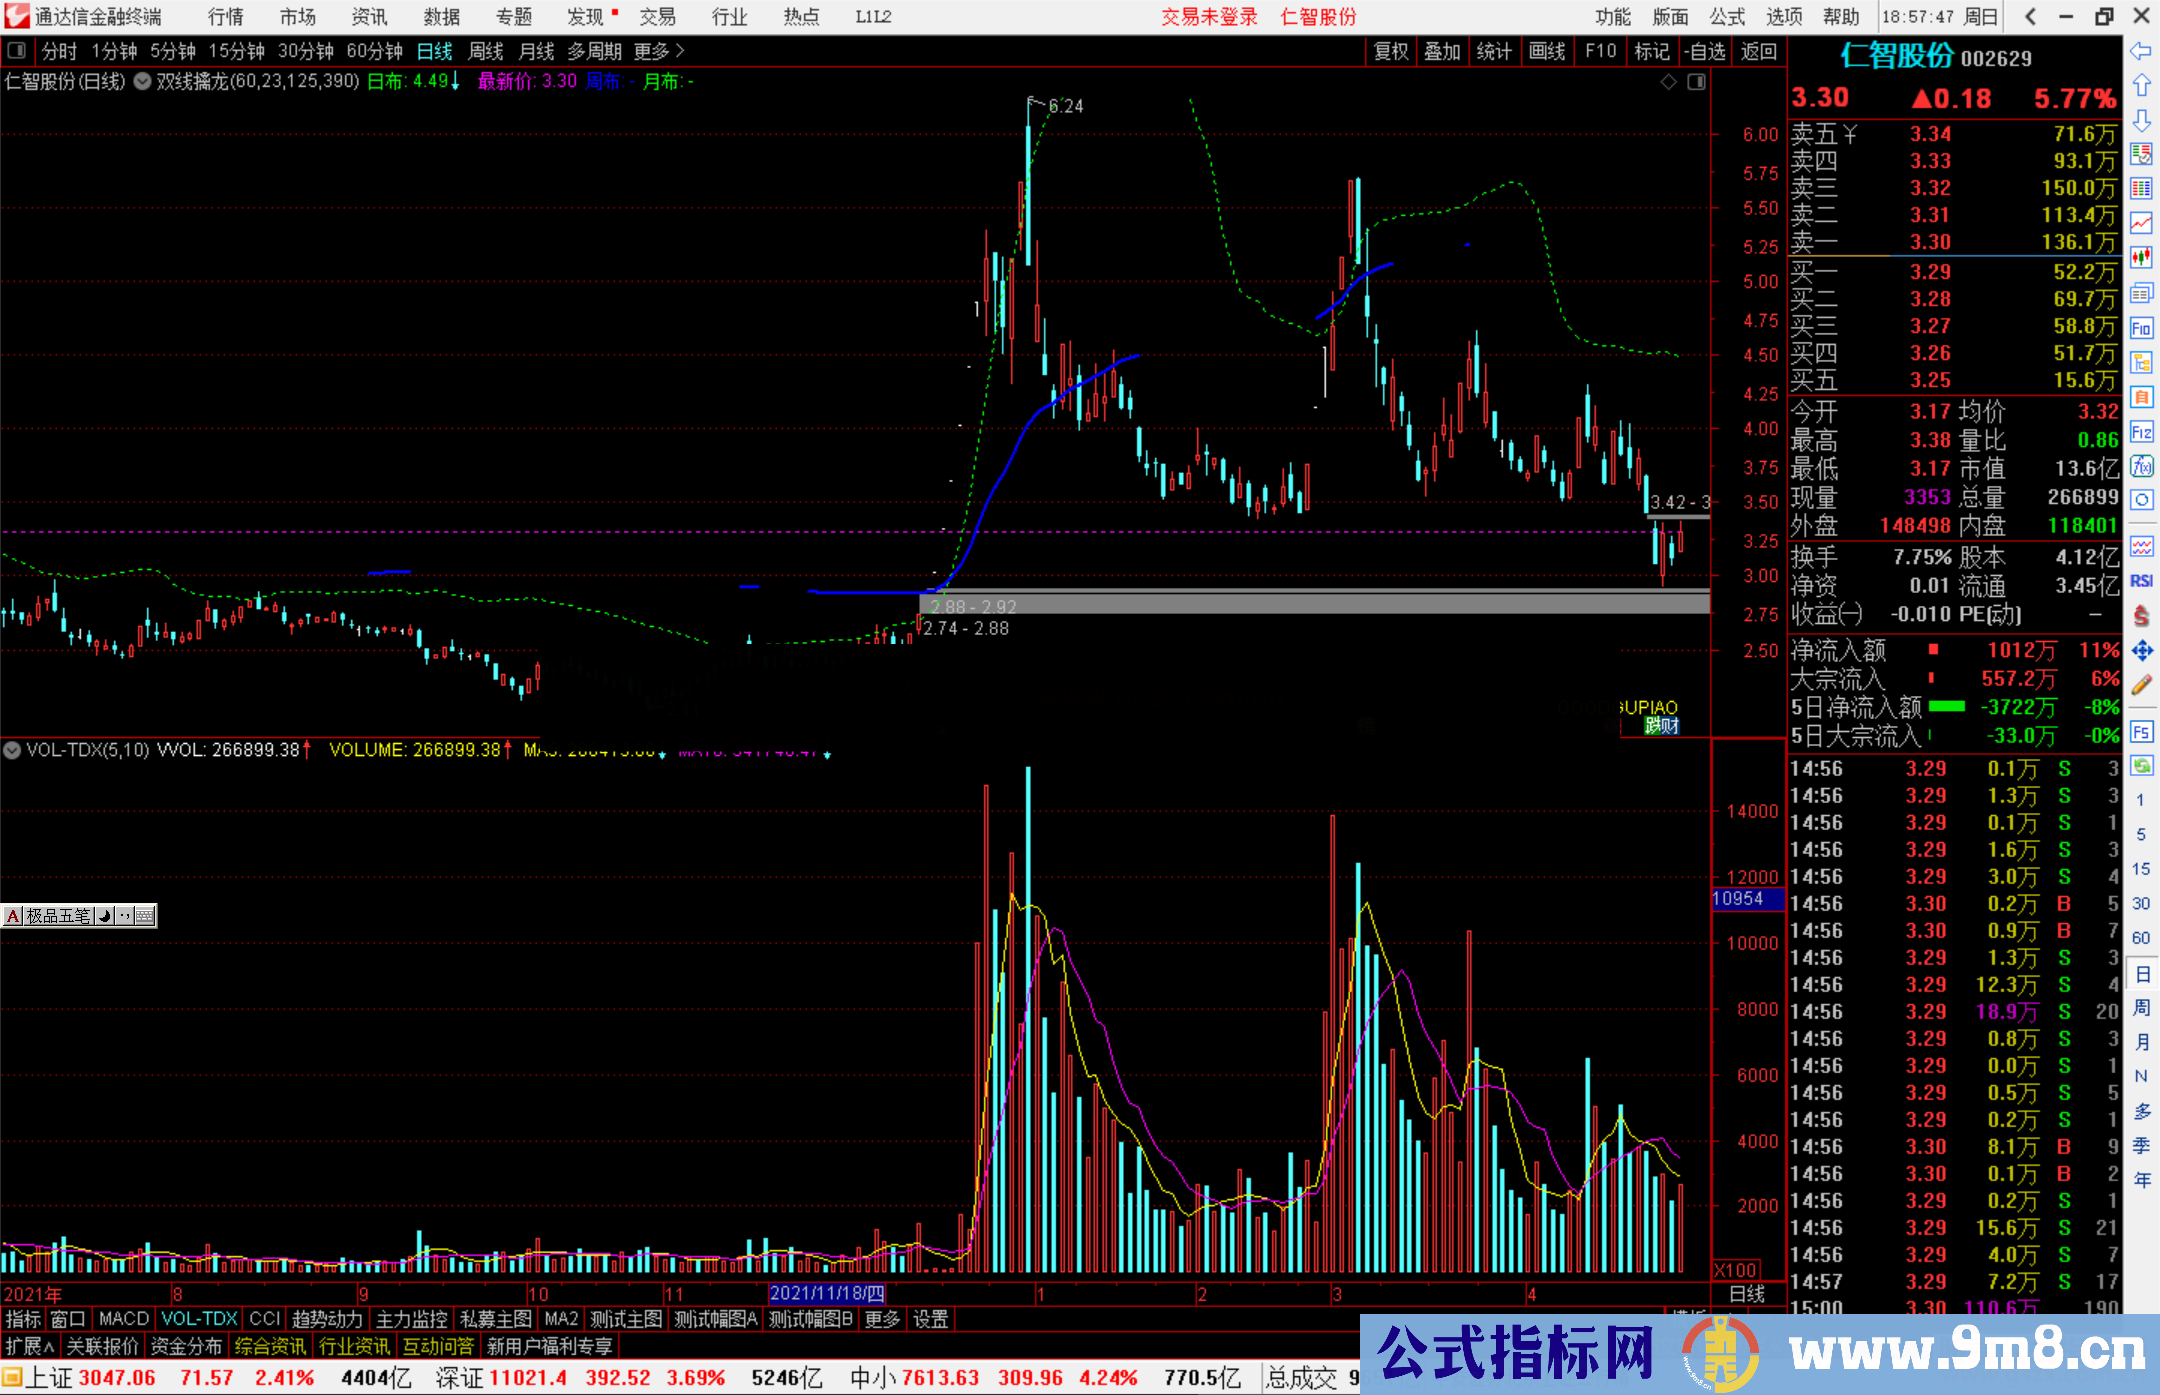
Task: Open the 行情 menu
Action: (226, 16)
